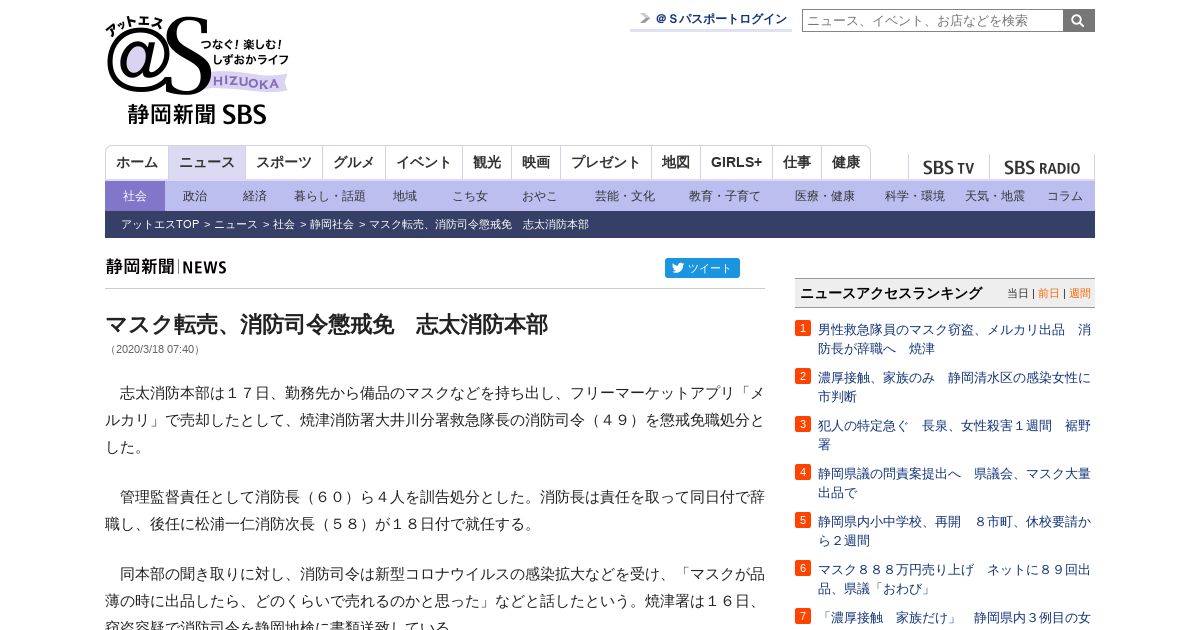The image size is (1200, 630).
Task: Show ranking for 前日
Action: point(1049,293)
